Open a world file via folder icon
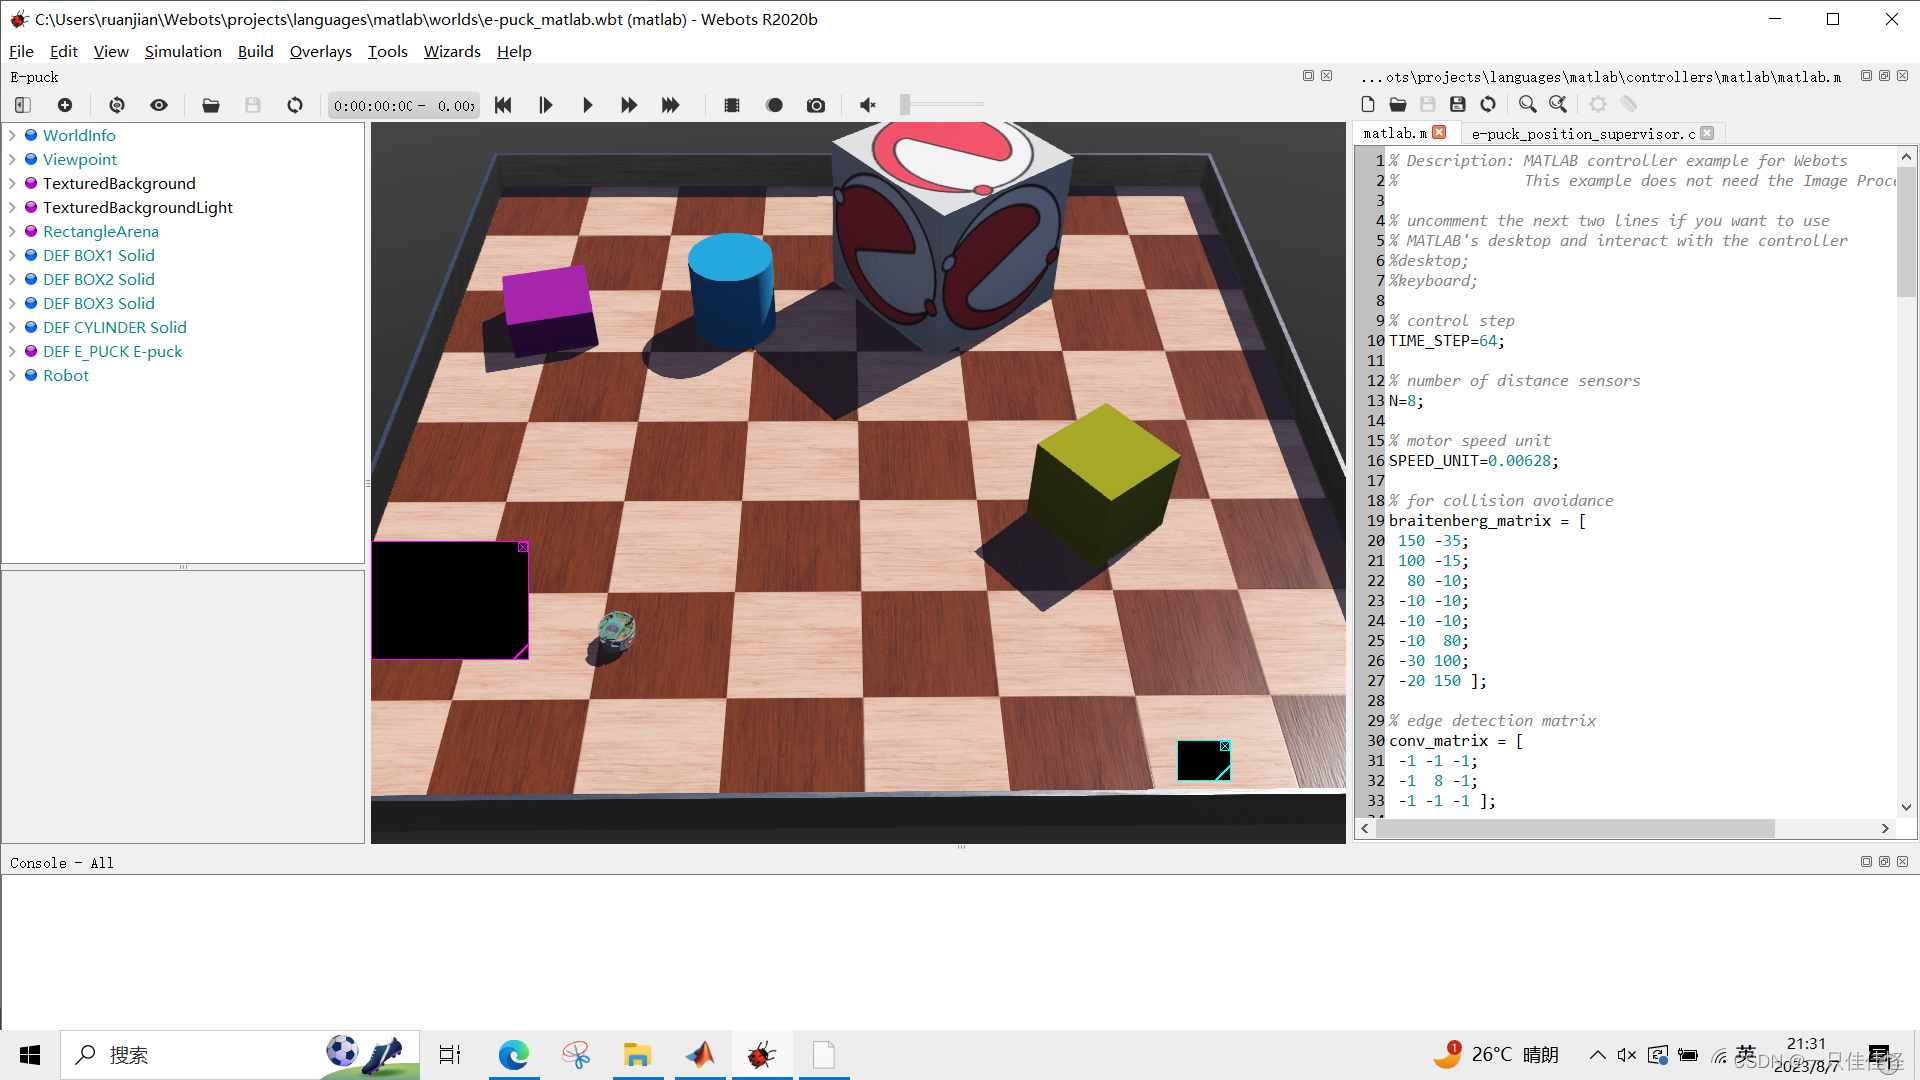1920x1080 pixels. click(211, 105)
